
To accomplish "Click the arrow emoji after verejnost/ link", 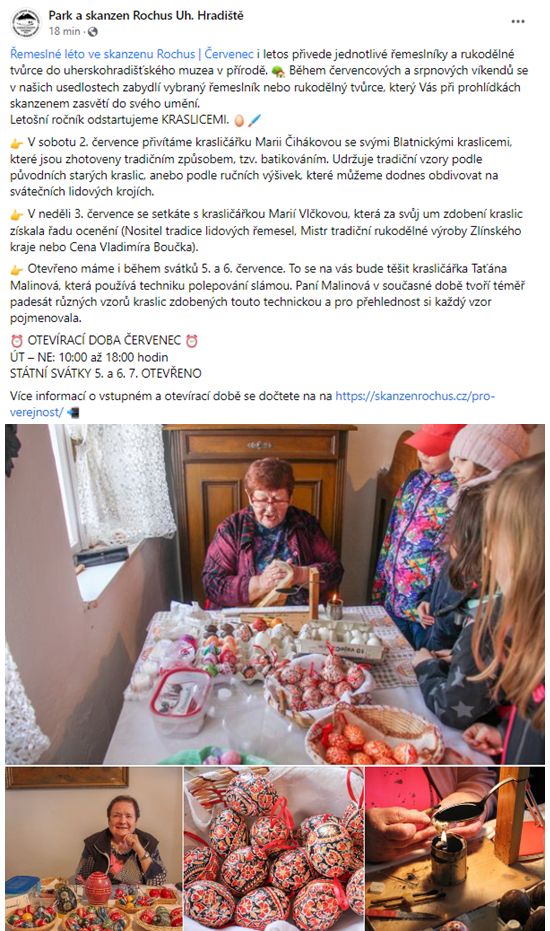I will click(x=72, y=412).
